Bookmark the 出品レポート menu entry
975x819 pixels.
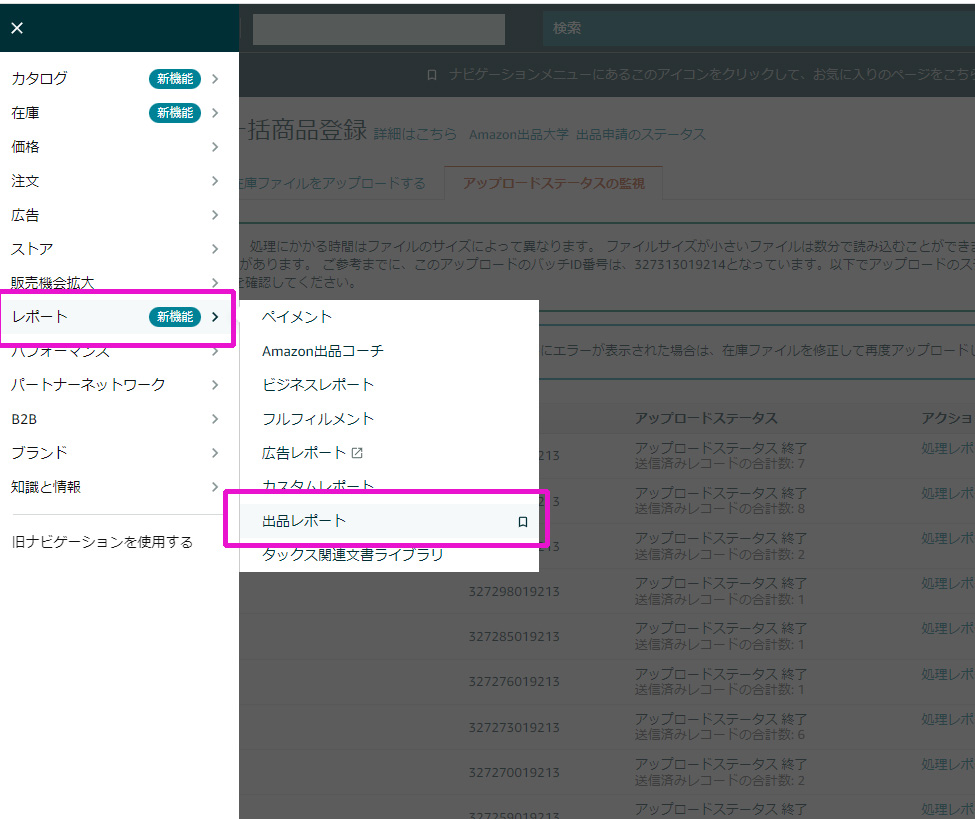[523, 521]
